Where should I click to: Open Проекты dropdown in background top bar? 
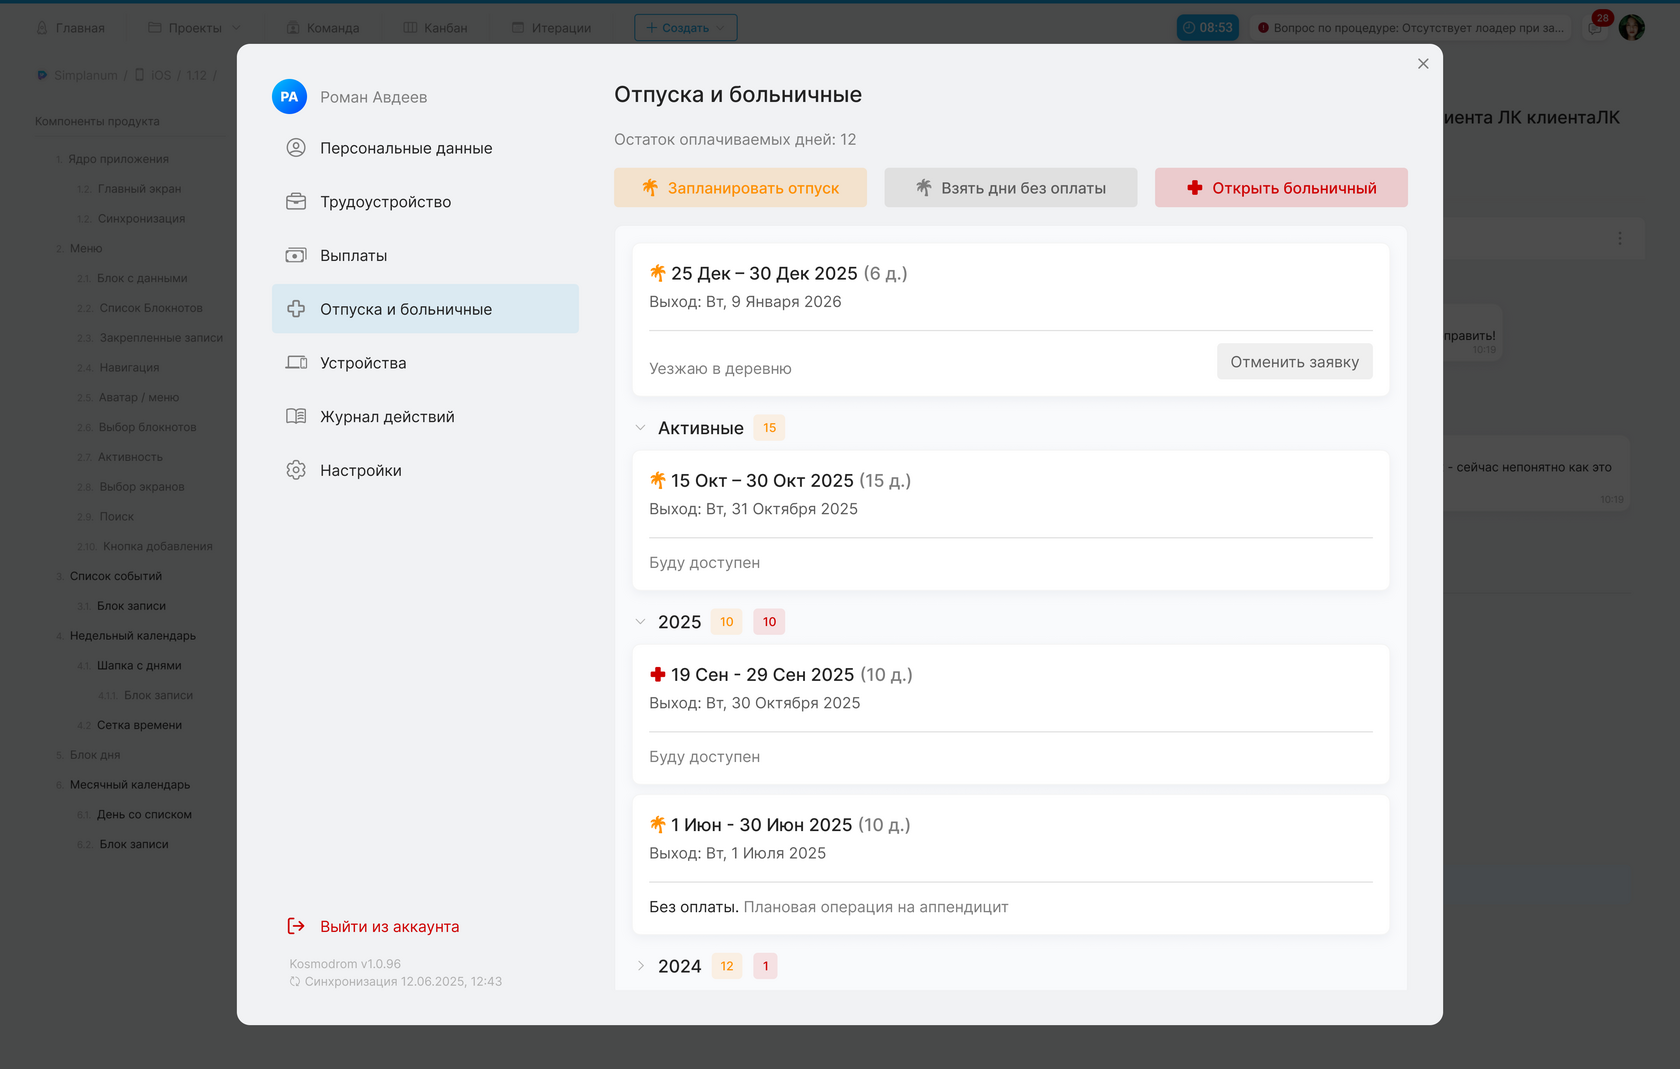(x=194, y=28)
